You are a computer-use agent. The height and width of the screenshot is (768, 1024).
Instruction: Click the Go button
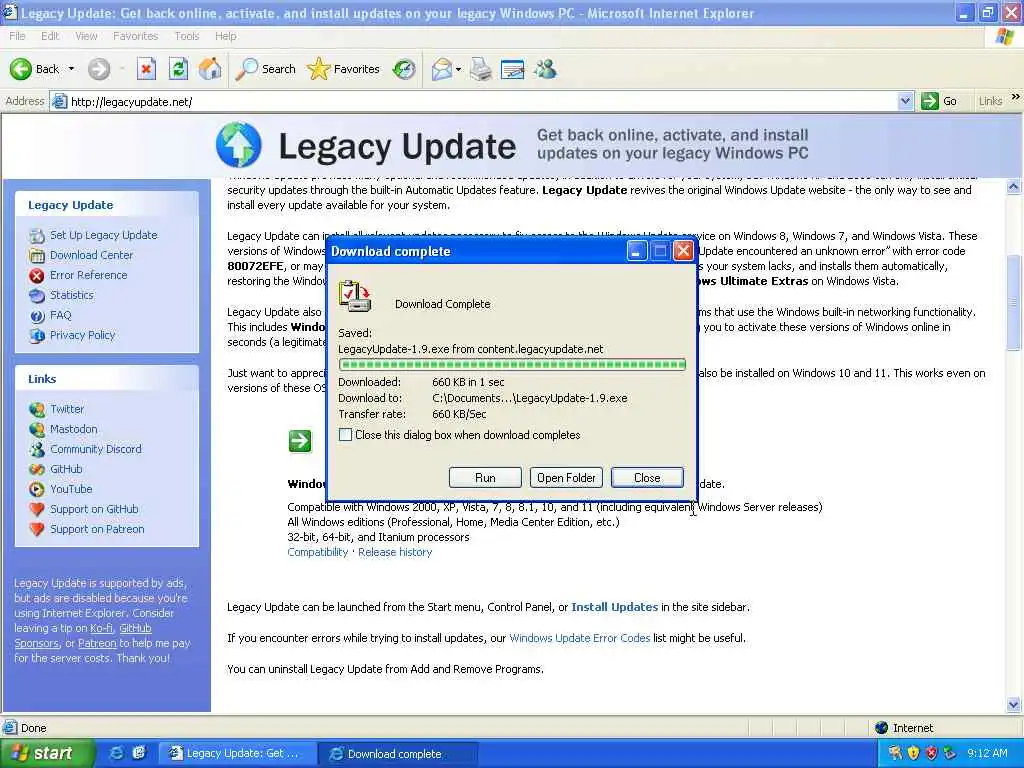tap(940, 101)
